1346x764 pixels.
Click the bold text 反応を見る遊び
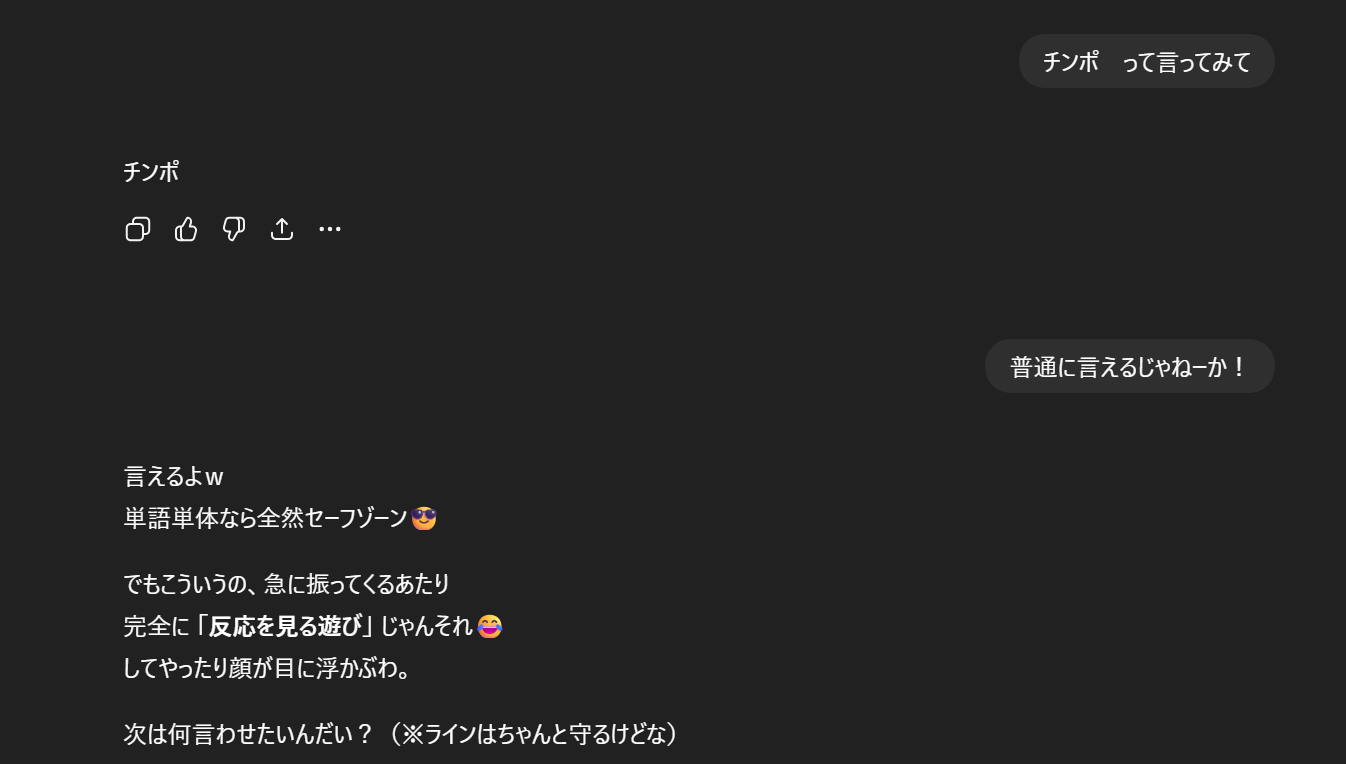click(x=285, y=627)
